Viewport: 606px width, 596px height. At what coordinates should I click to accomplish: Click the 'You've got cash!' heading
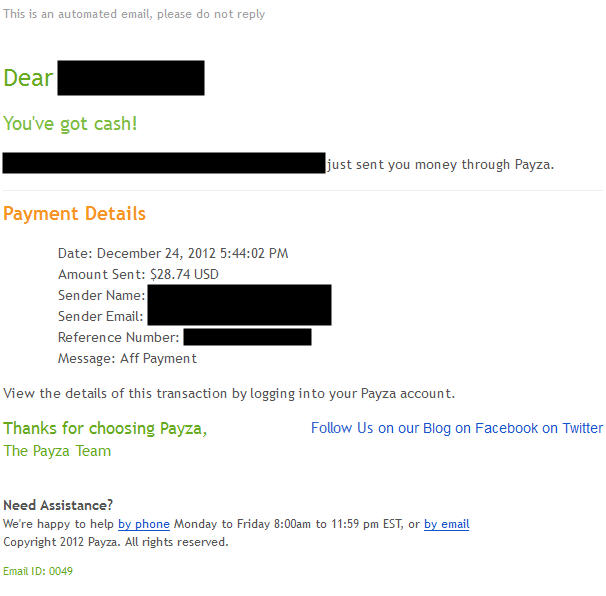click(70, 124)
